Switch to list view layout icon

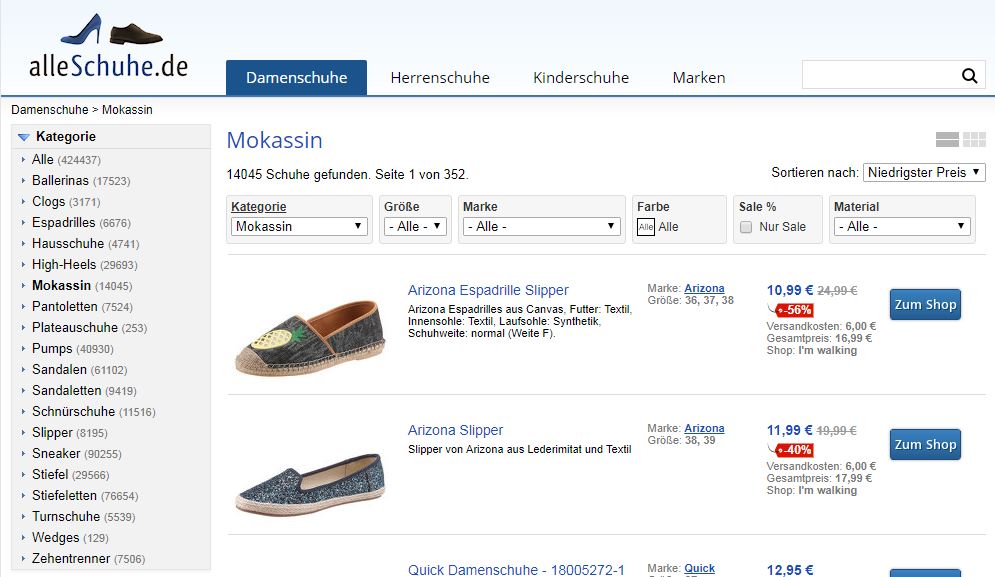coord(947,140)
